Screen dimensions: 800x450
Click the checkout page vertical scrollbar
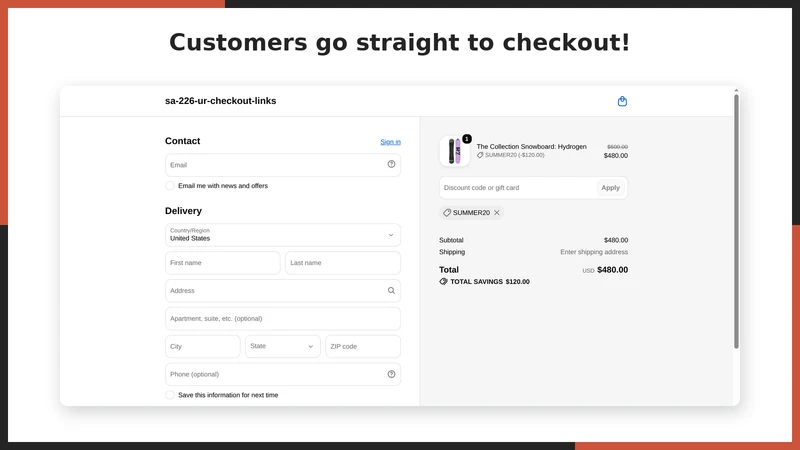pos(736,221)
